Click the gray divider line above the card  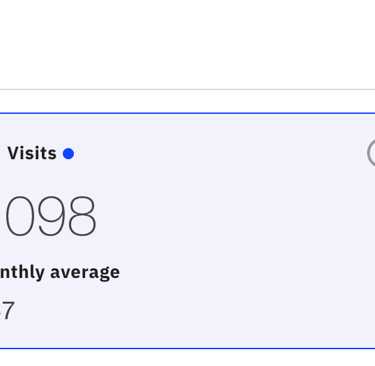187,89
